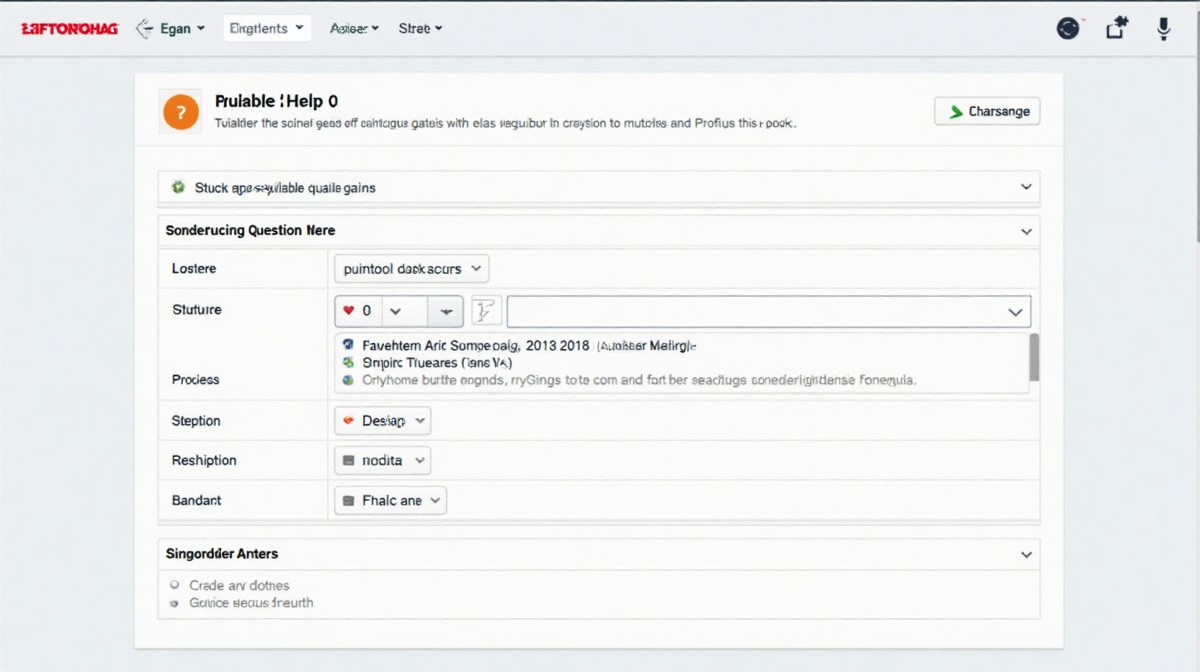Viewport: 1200px width, 672px height.
Task: Click the small icon button beside Stuture dropdown
Action: [486, 311]
